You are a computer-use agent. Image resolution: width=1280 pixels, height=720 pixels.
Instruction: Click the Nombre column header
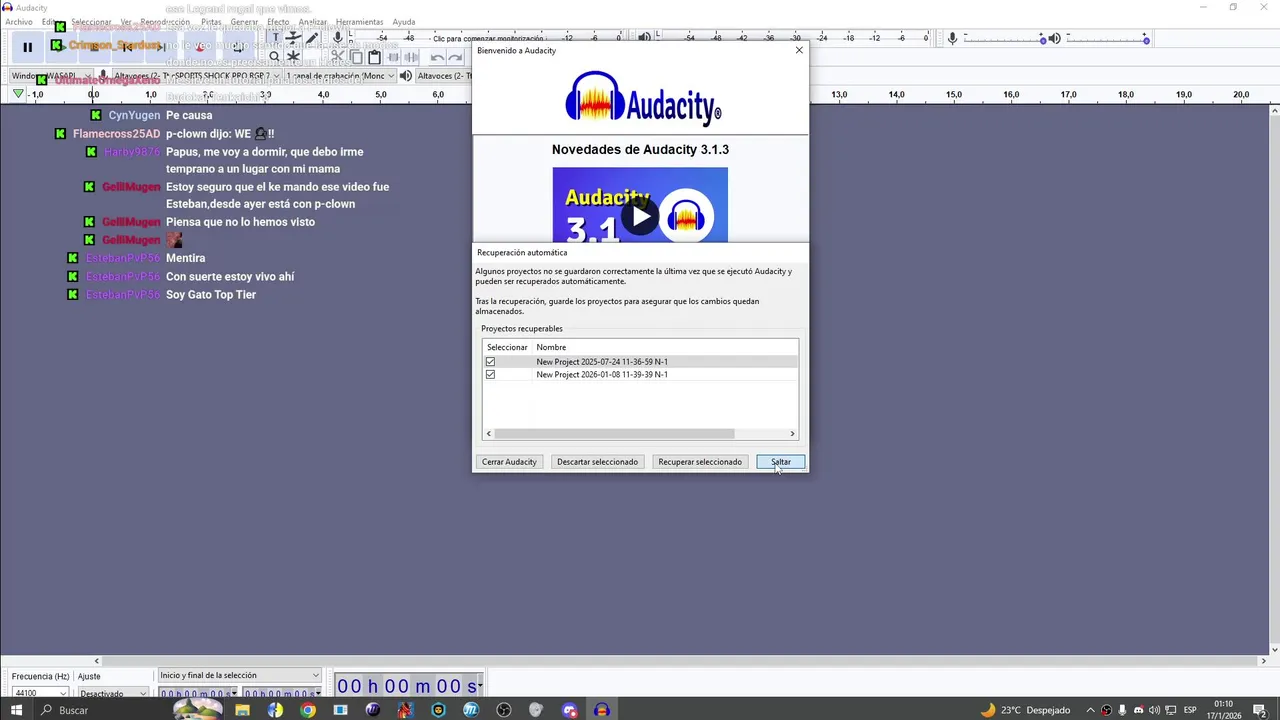coord(551,347)
